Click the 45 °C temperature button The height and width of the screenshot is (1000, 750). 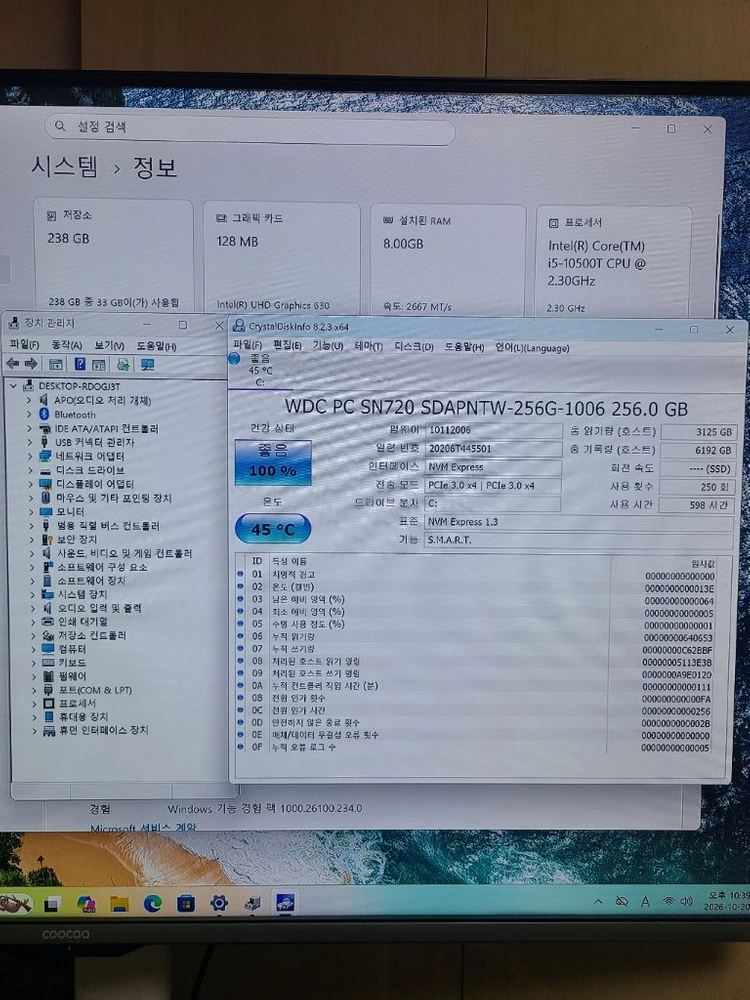(273, 529)
